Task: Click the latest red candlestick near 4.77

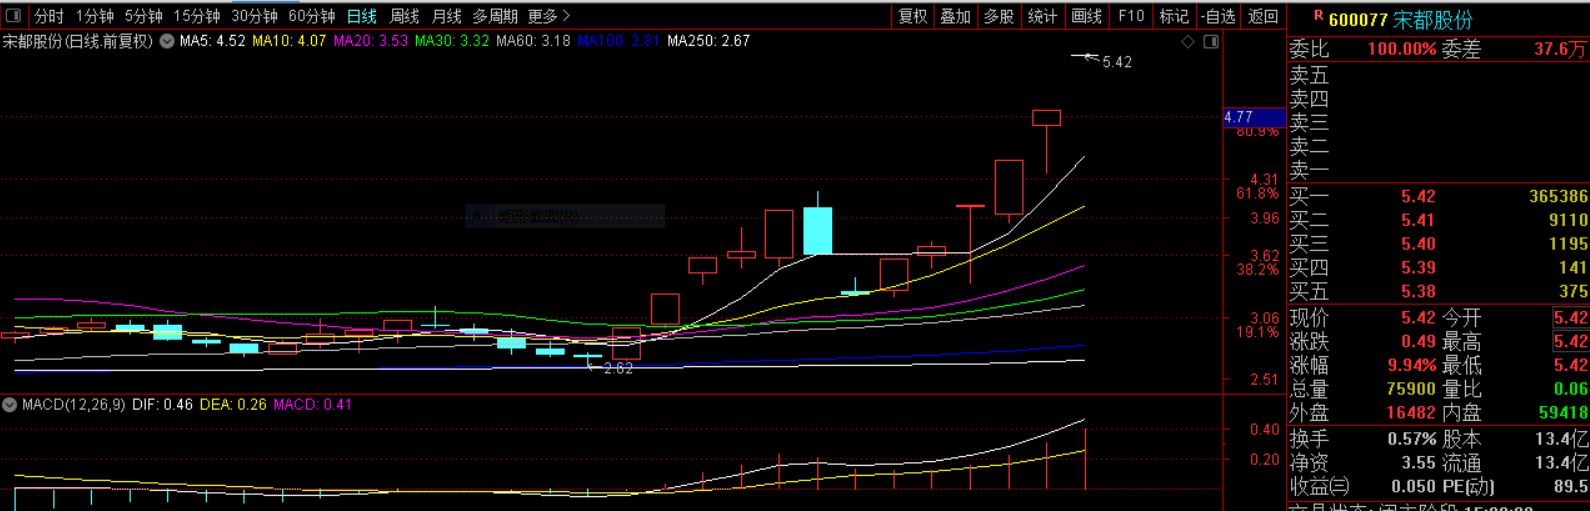Action: pyautogui.click(x=1047, y=118)
